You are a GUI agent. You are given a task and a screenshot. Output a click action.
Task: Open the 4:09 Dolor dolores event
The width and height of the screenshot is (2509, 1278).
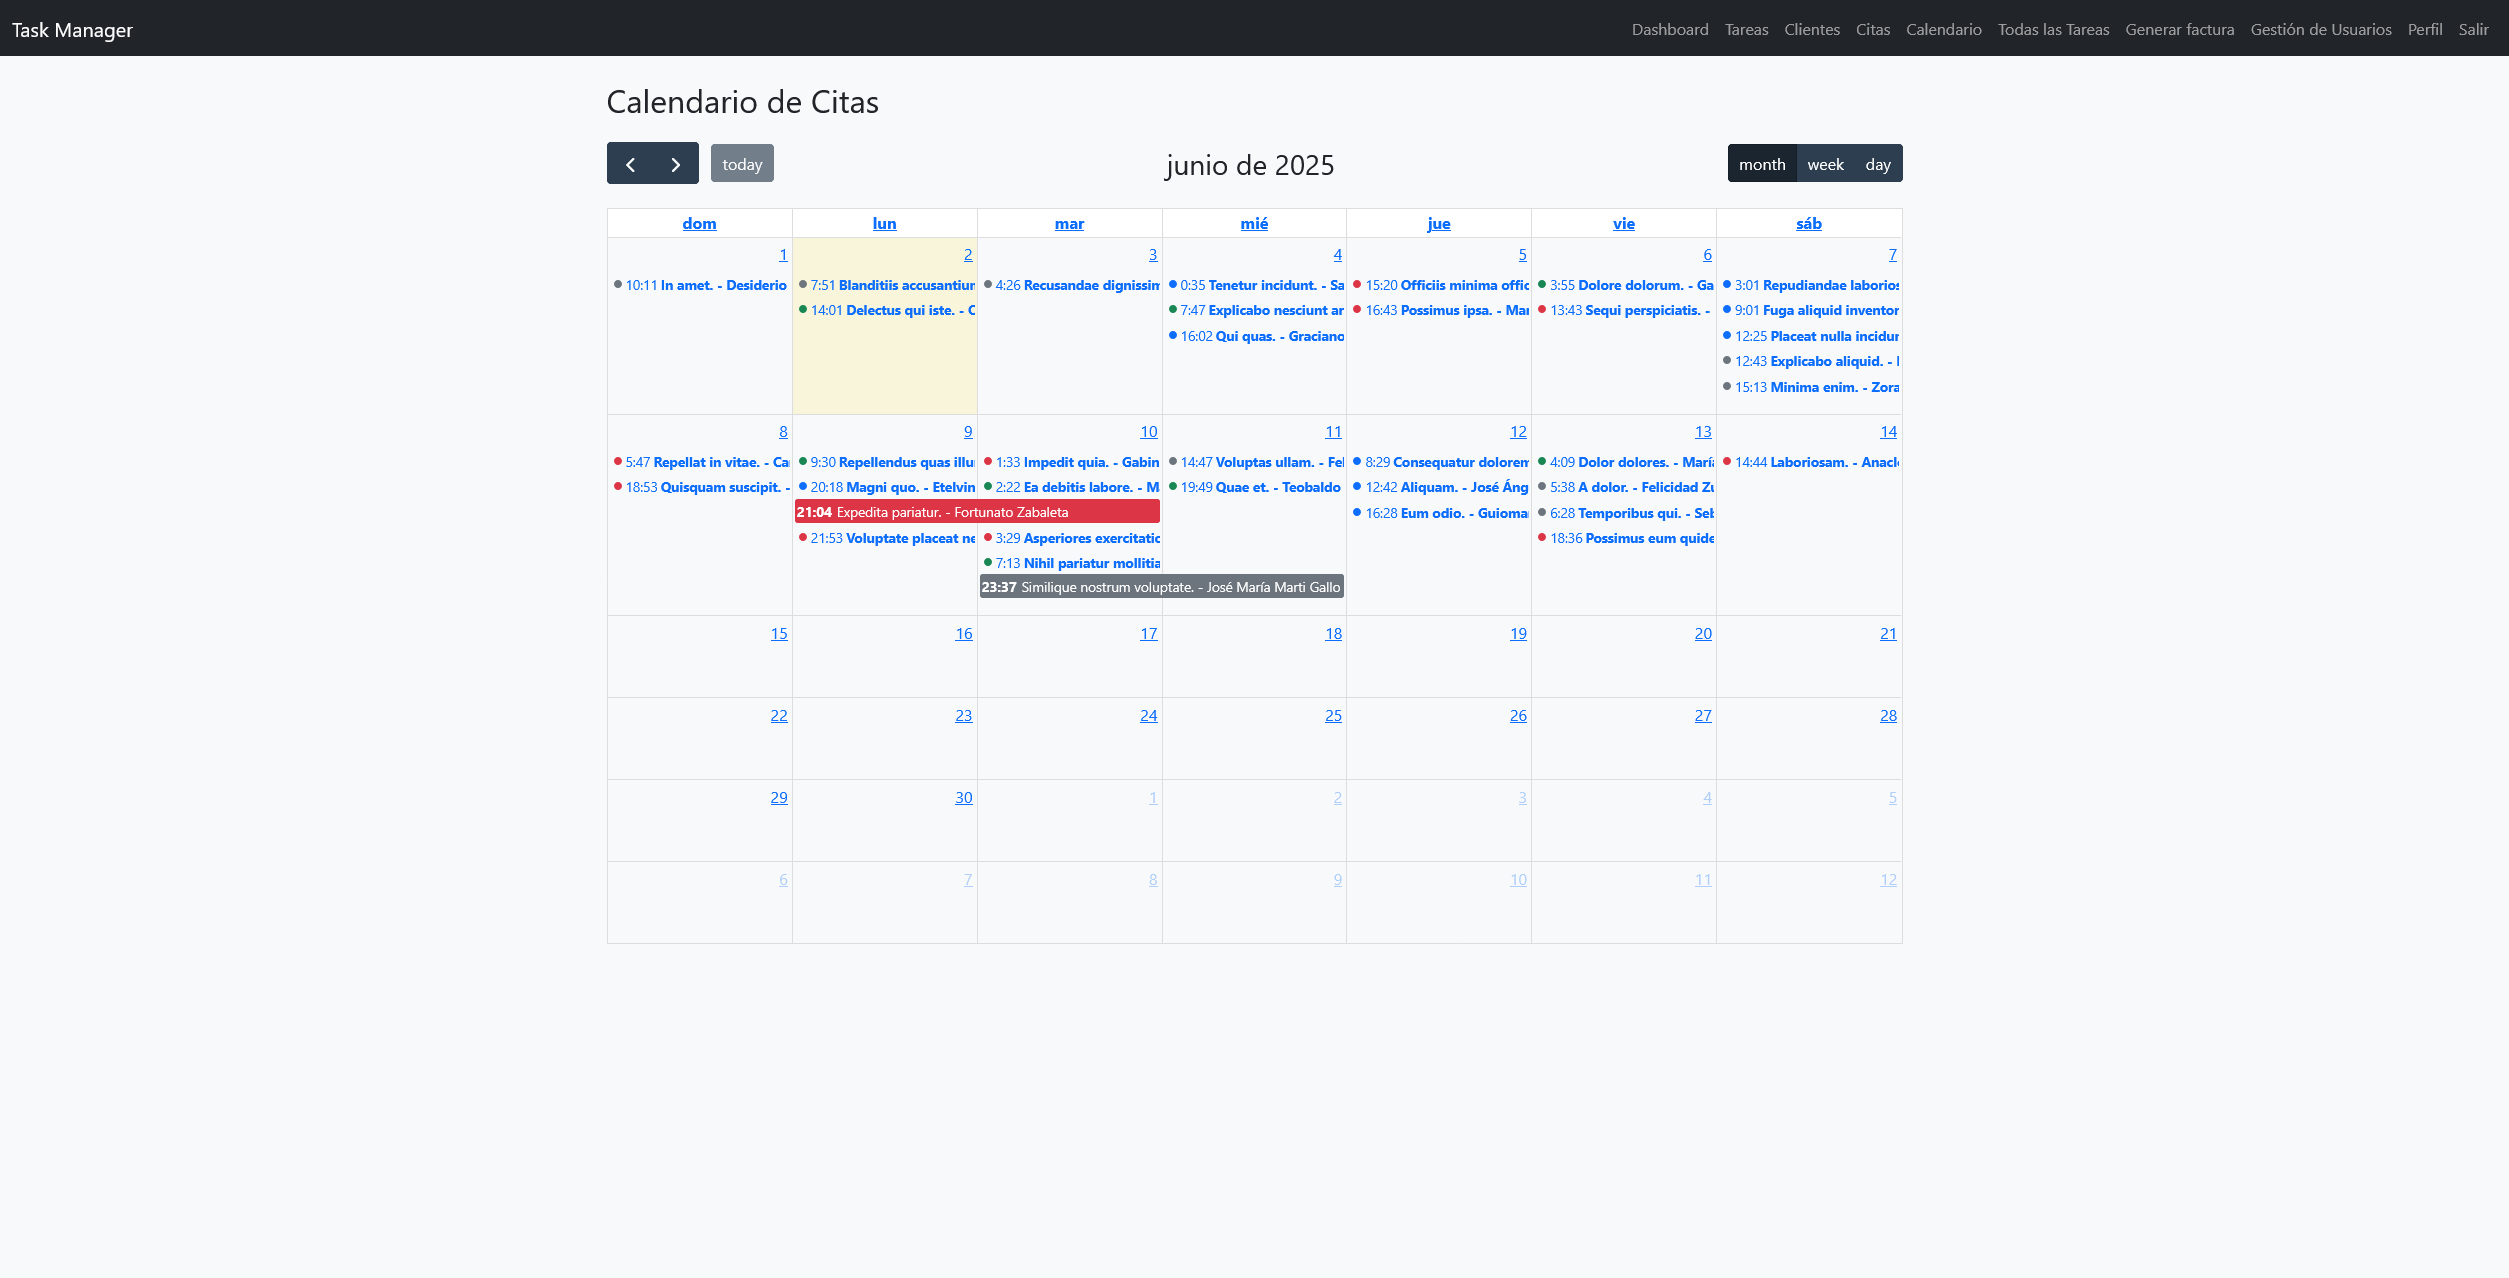click(1625, 462)
